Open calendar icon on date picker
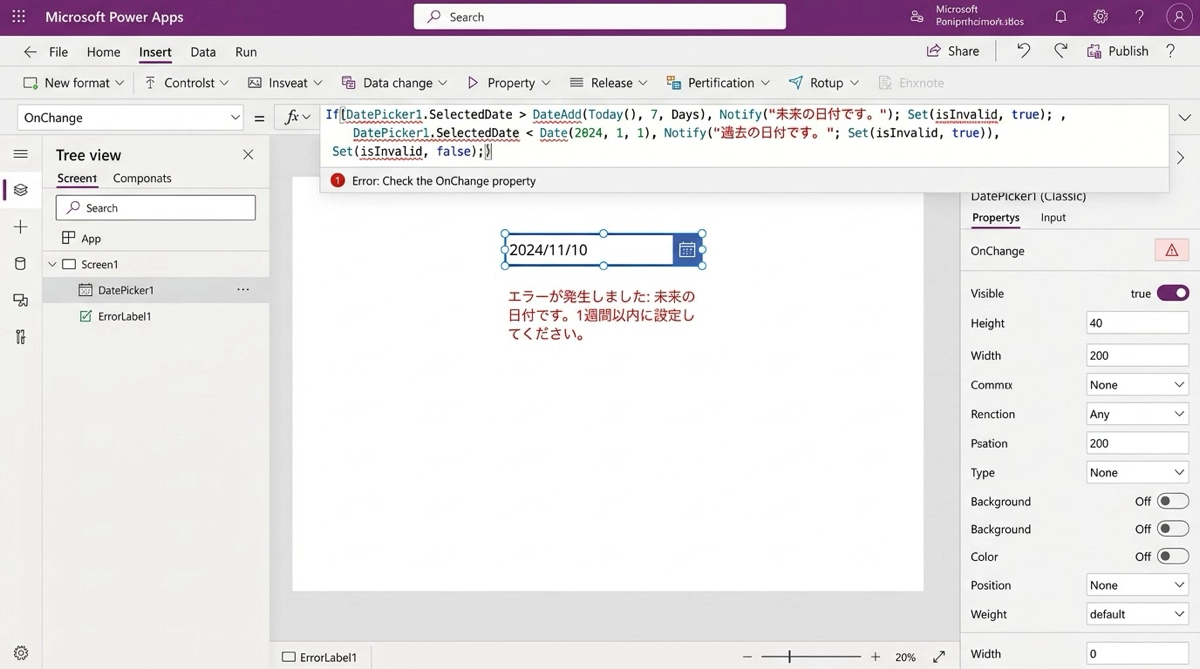 pyautogui.click(x=687, y=250)
